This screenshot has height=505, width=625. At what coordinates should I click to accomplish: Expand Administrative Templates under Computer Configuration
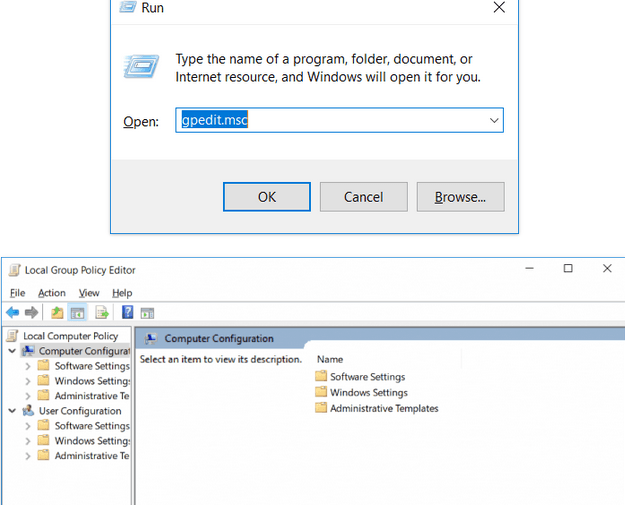pyautogui.click(x=28, y=396)
